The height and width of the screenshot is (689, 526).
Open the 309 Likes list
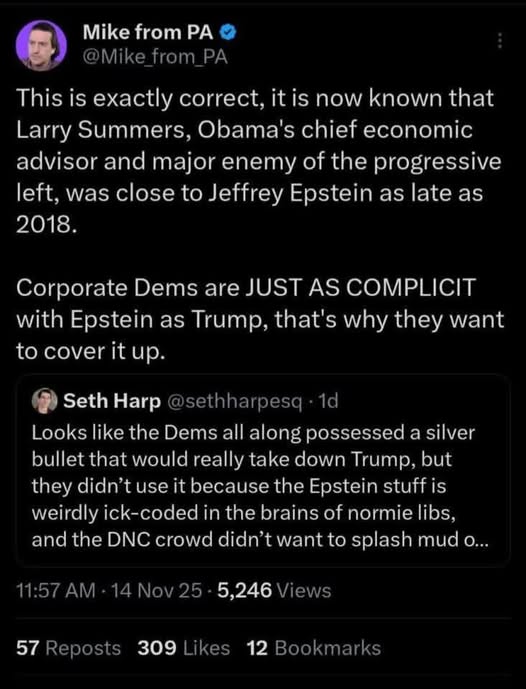coord(184,648)
